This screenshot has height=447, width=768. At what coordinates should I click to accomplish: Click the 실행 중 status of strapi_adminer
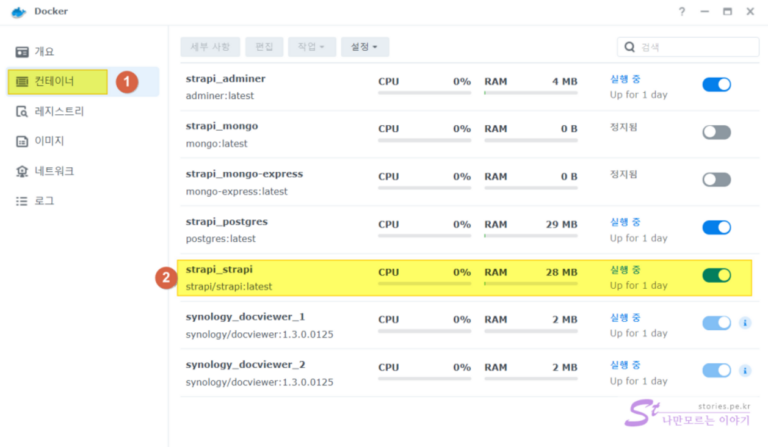[x=625, y=79]
